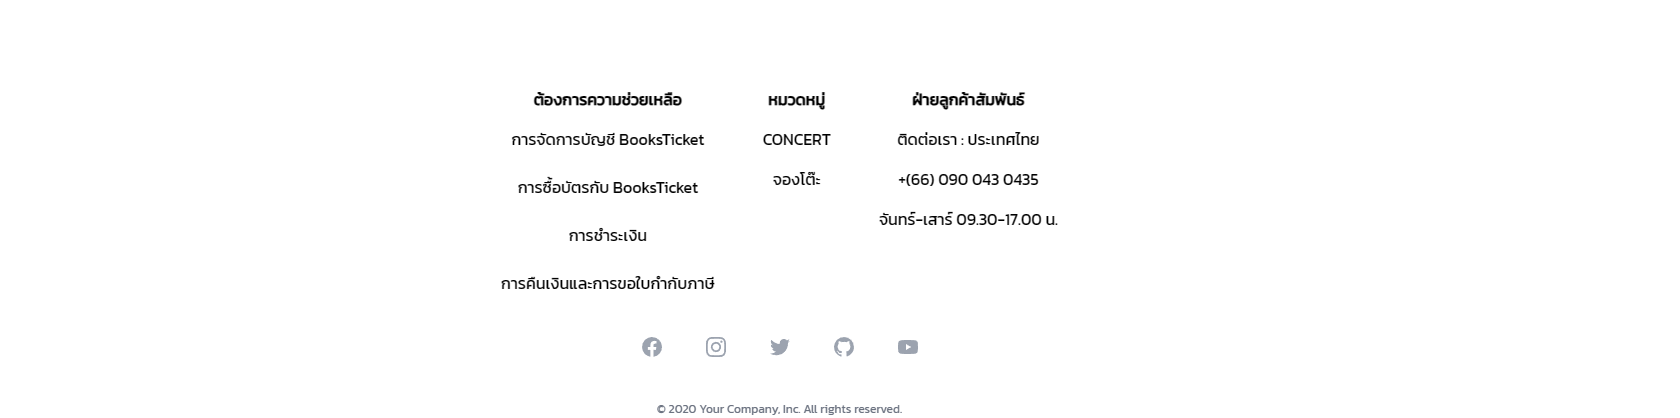
Task: Open the GitHub icon link
Action: point(844,347)
